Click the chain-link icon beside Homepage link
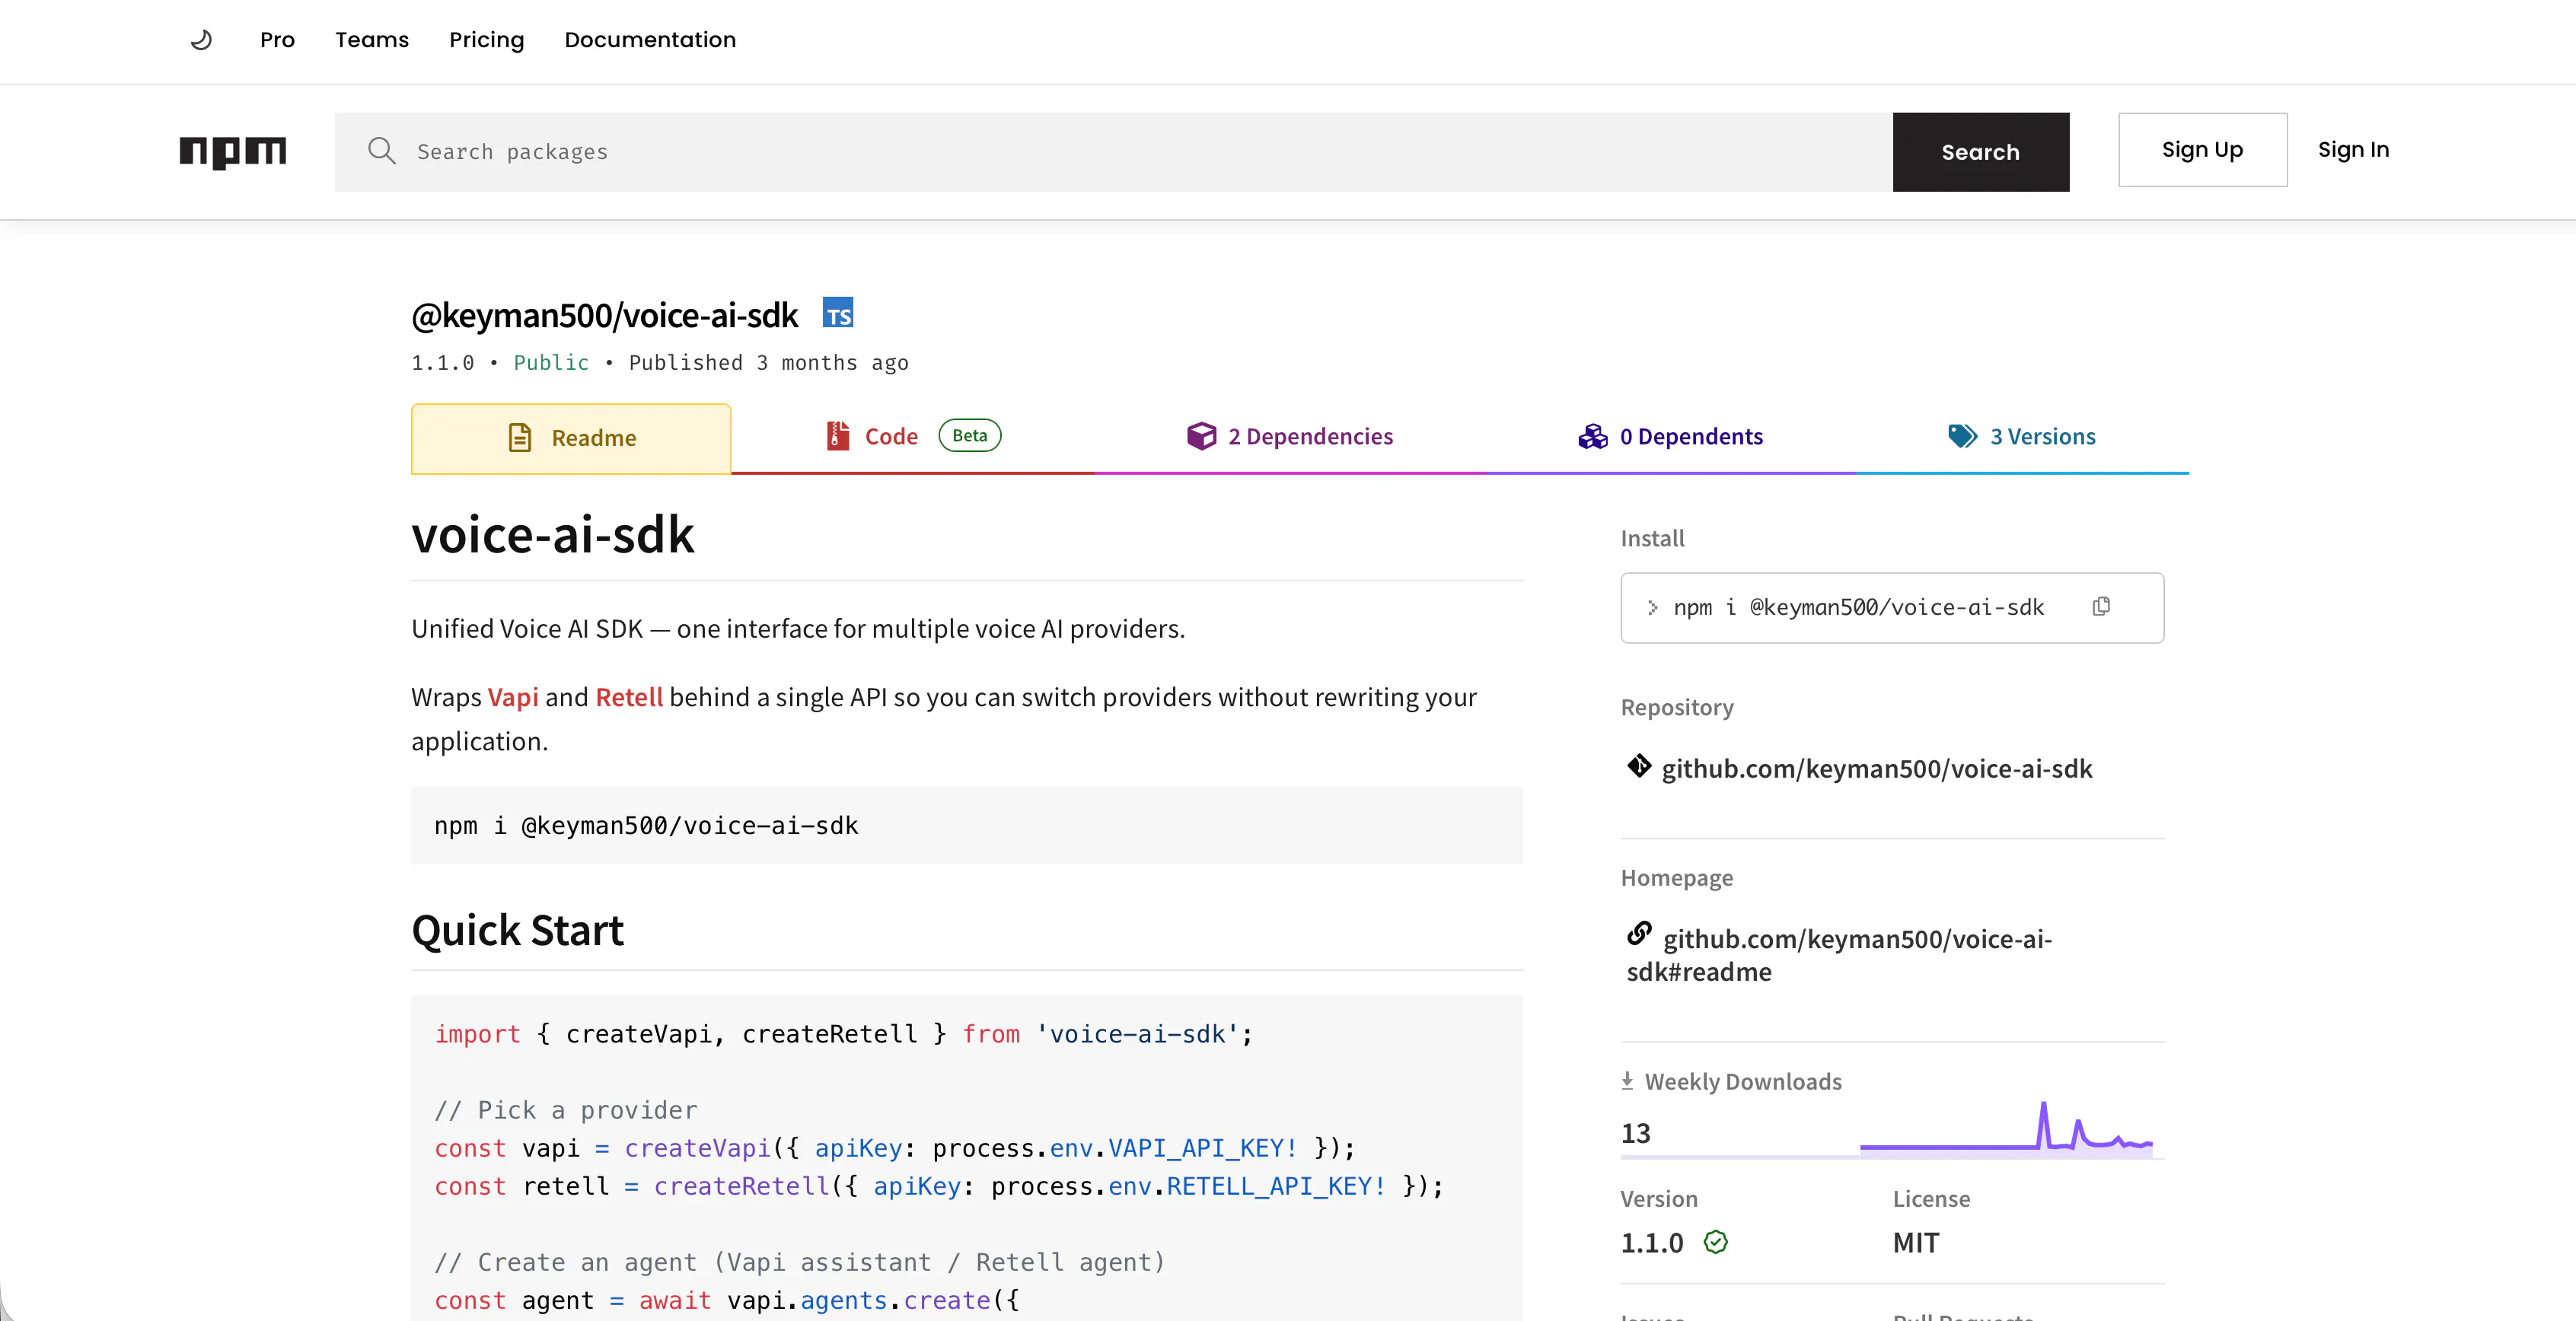The image size is (2576, 1321). (x=1639, y=933)
